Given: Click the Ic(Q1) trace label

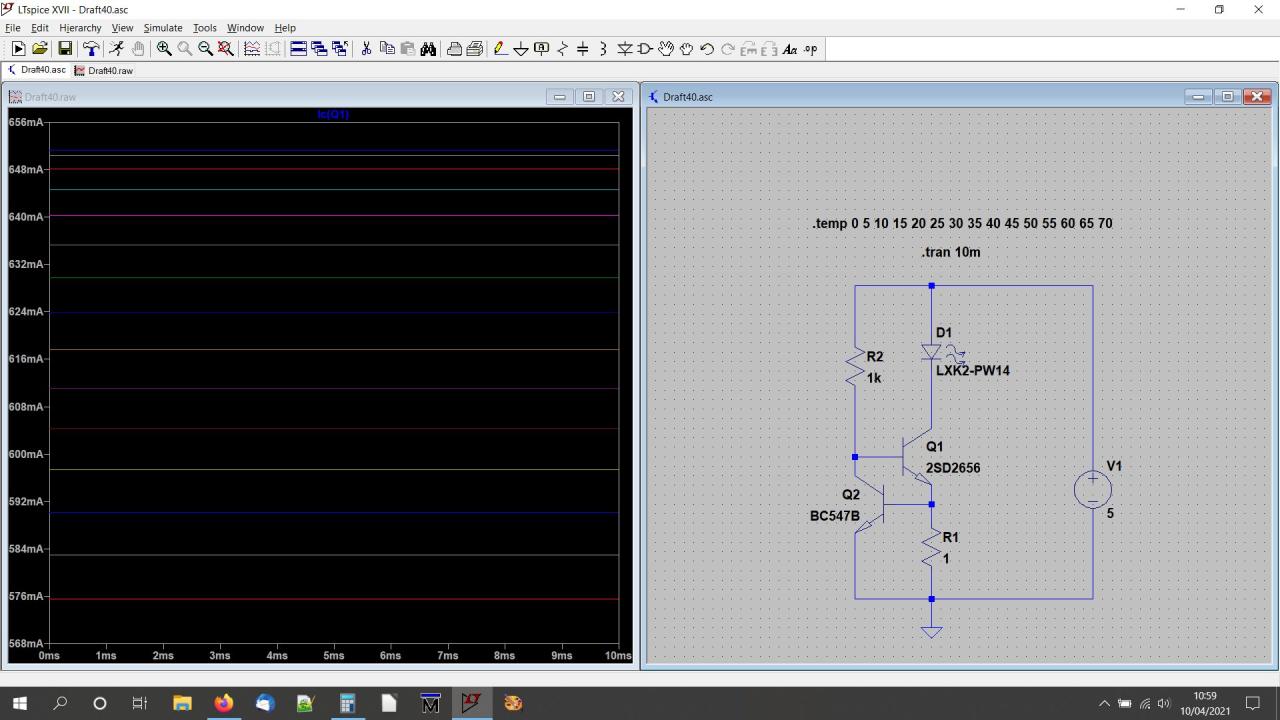Looking at the screenshot, I should (333, 114).
